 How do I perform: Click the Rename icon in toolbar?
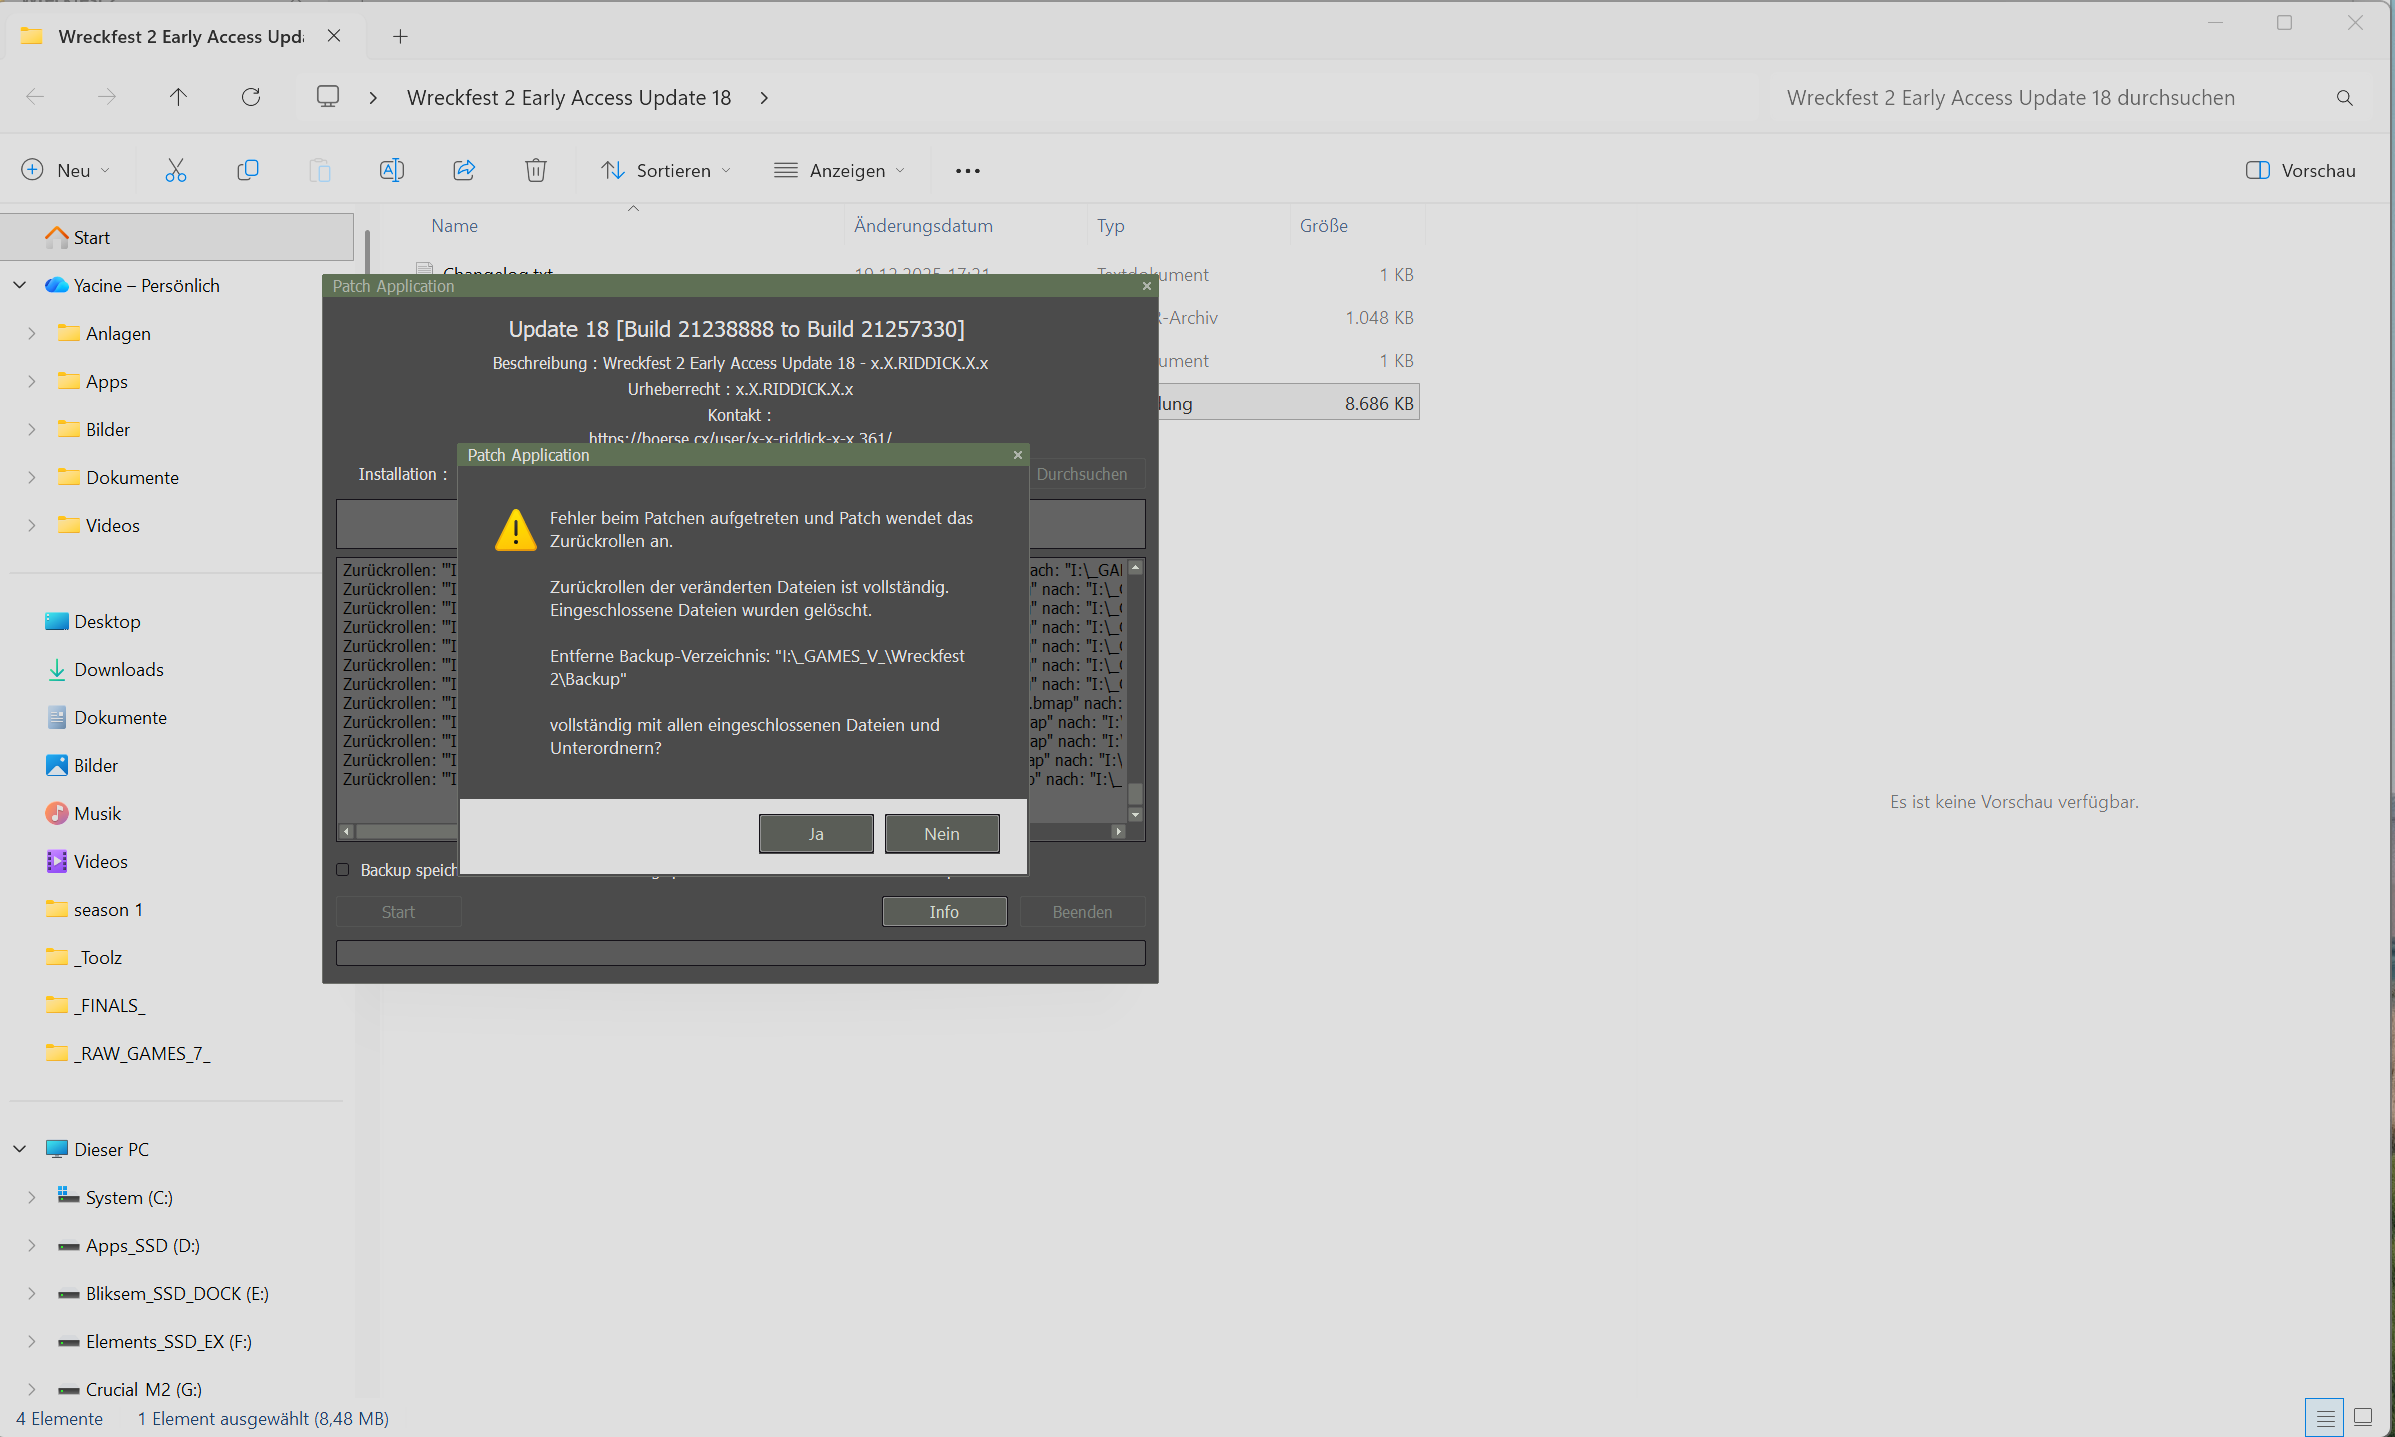pos(392,170)
